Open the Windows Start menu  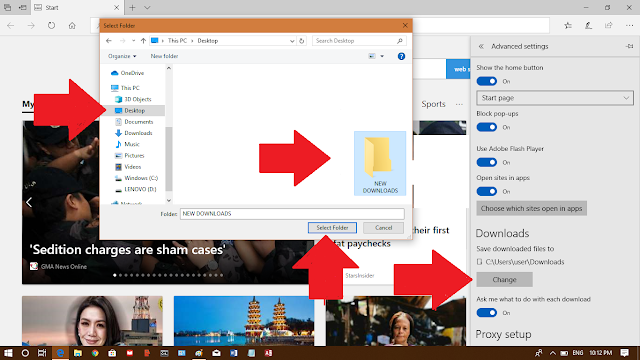tap(8, 353)
